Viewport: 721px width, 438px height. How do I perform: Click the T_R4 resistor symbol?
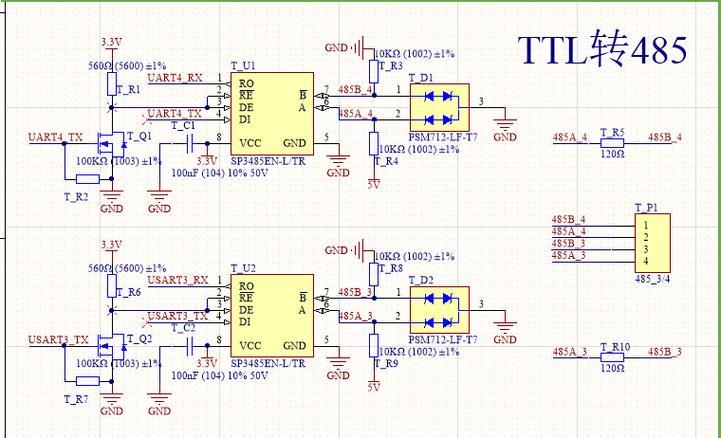coord(374,144)
